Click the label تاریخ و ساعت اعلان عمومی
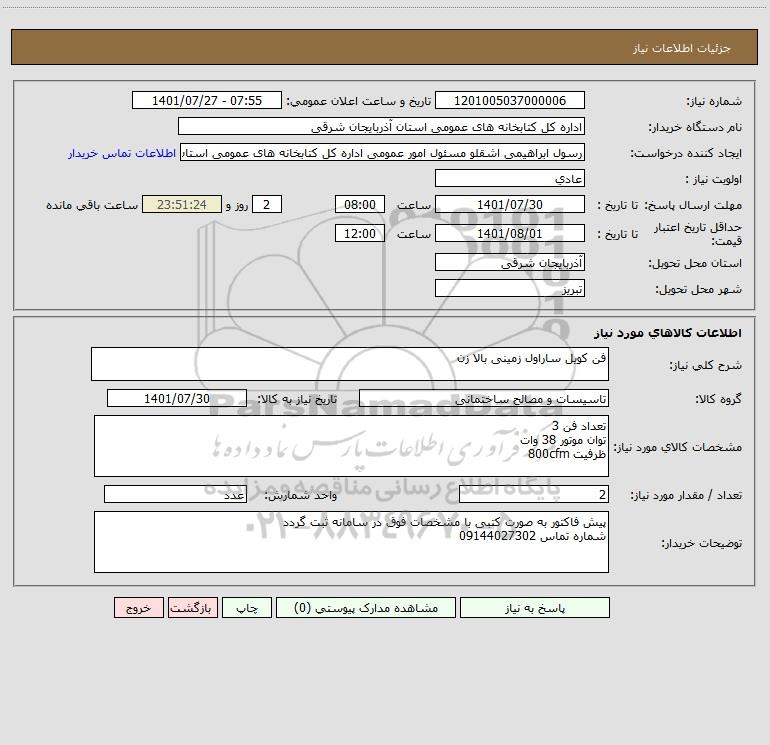Viewport: 770px width, 745px height. point(358,101)
